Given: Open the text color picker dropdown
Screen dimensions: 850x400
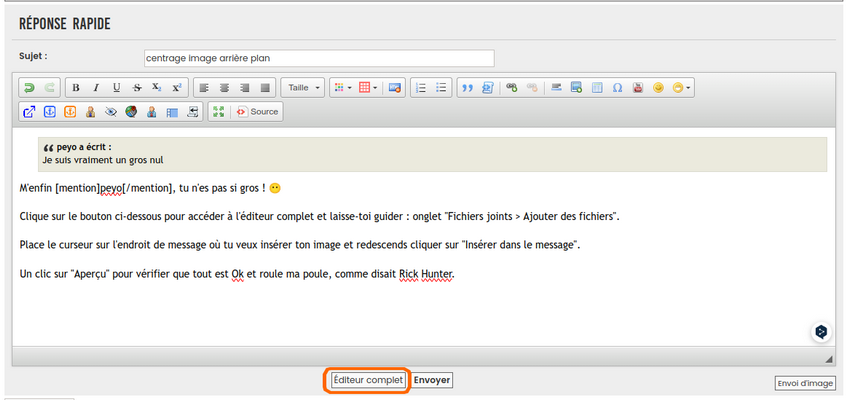Looking at the screenshot, I should (x=342, y=88).
